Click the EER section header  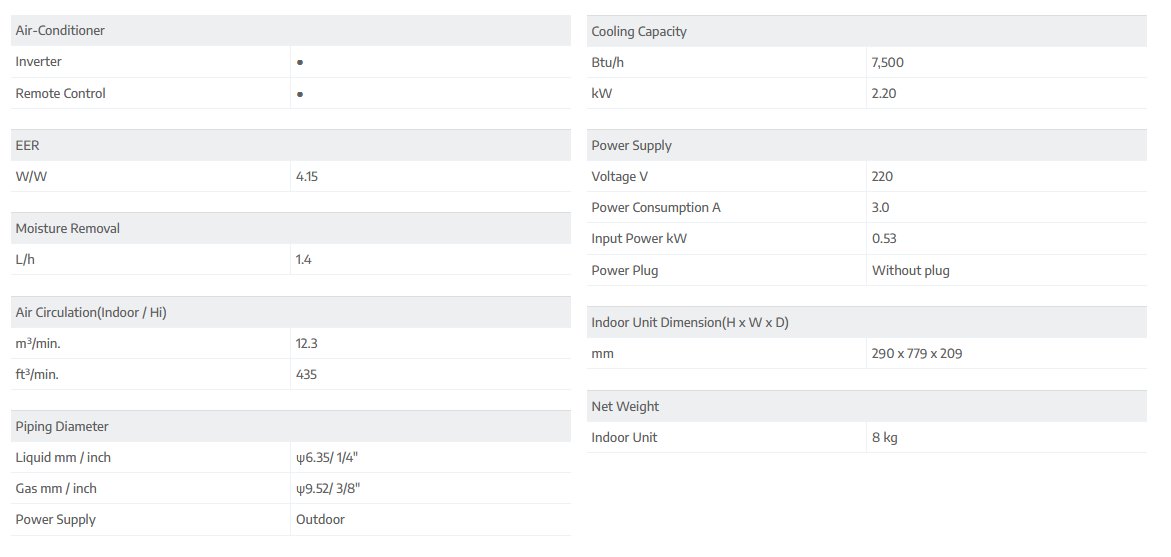tap(28, 146)
